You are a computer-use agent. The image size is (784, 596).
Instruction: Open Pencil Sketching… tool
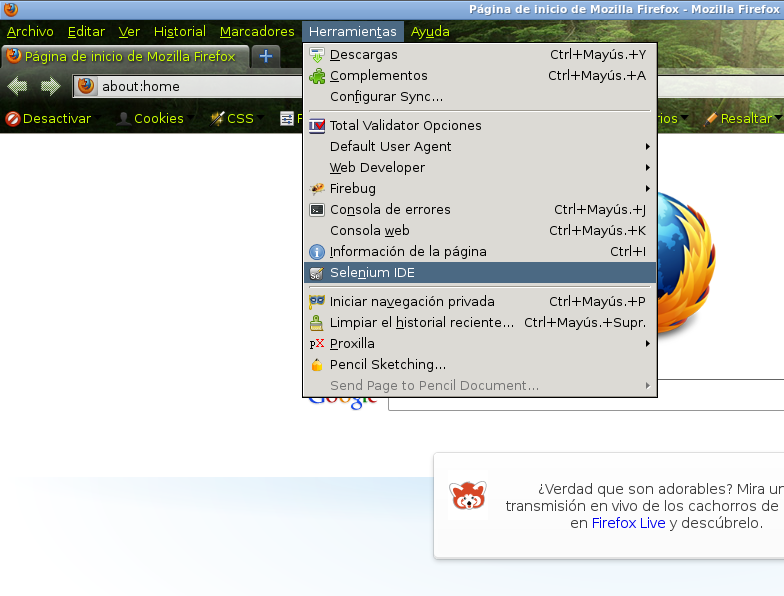[480, 364]
